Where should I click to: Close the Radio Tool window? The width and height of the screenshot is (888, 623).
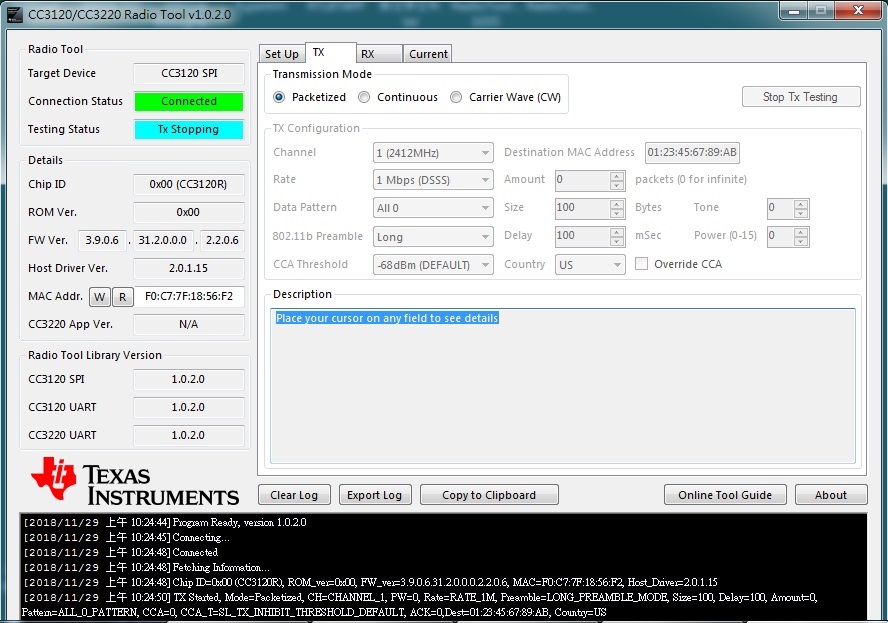click(x=858, y=11)
